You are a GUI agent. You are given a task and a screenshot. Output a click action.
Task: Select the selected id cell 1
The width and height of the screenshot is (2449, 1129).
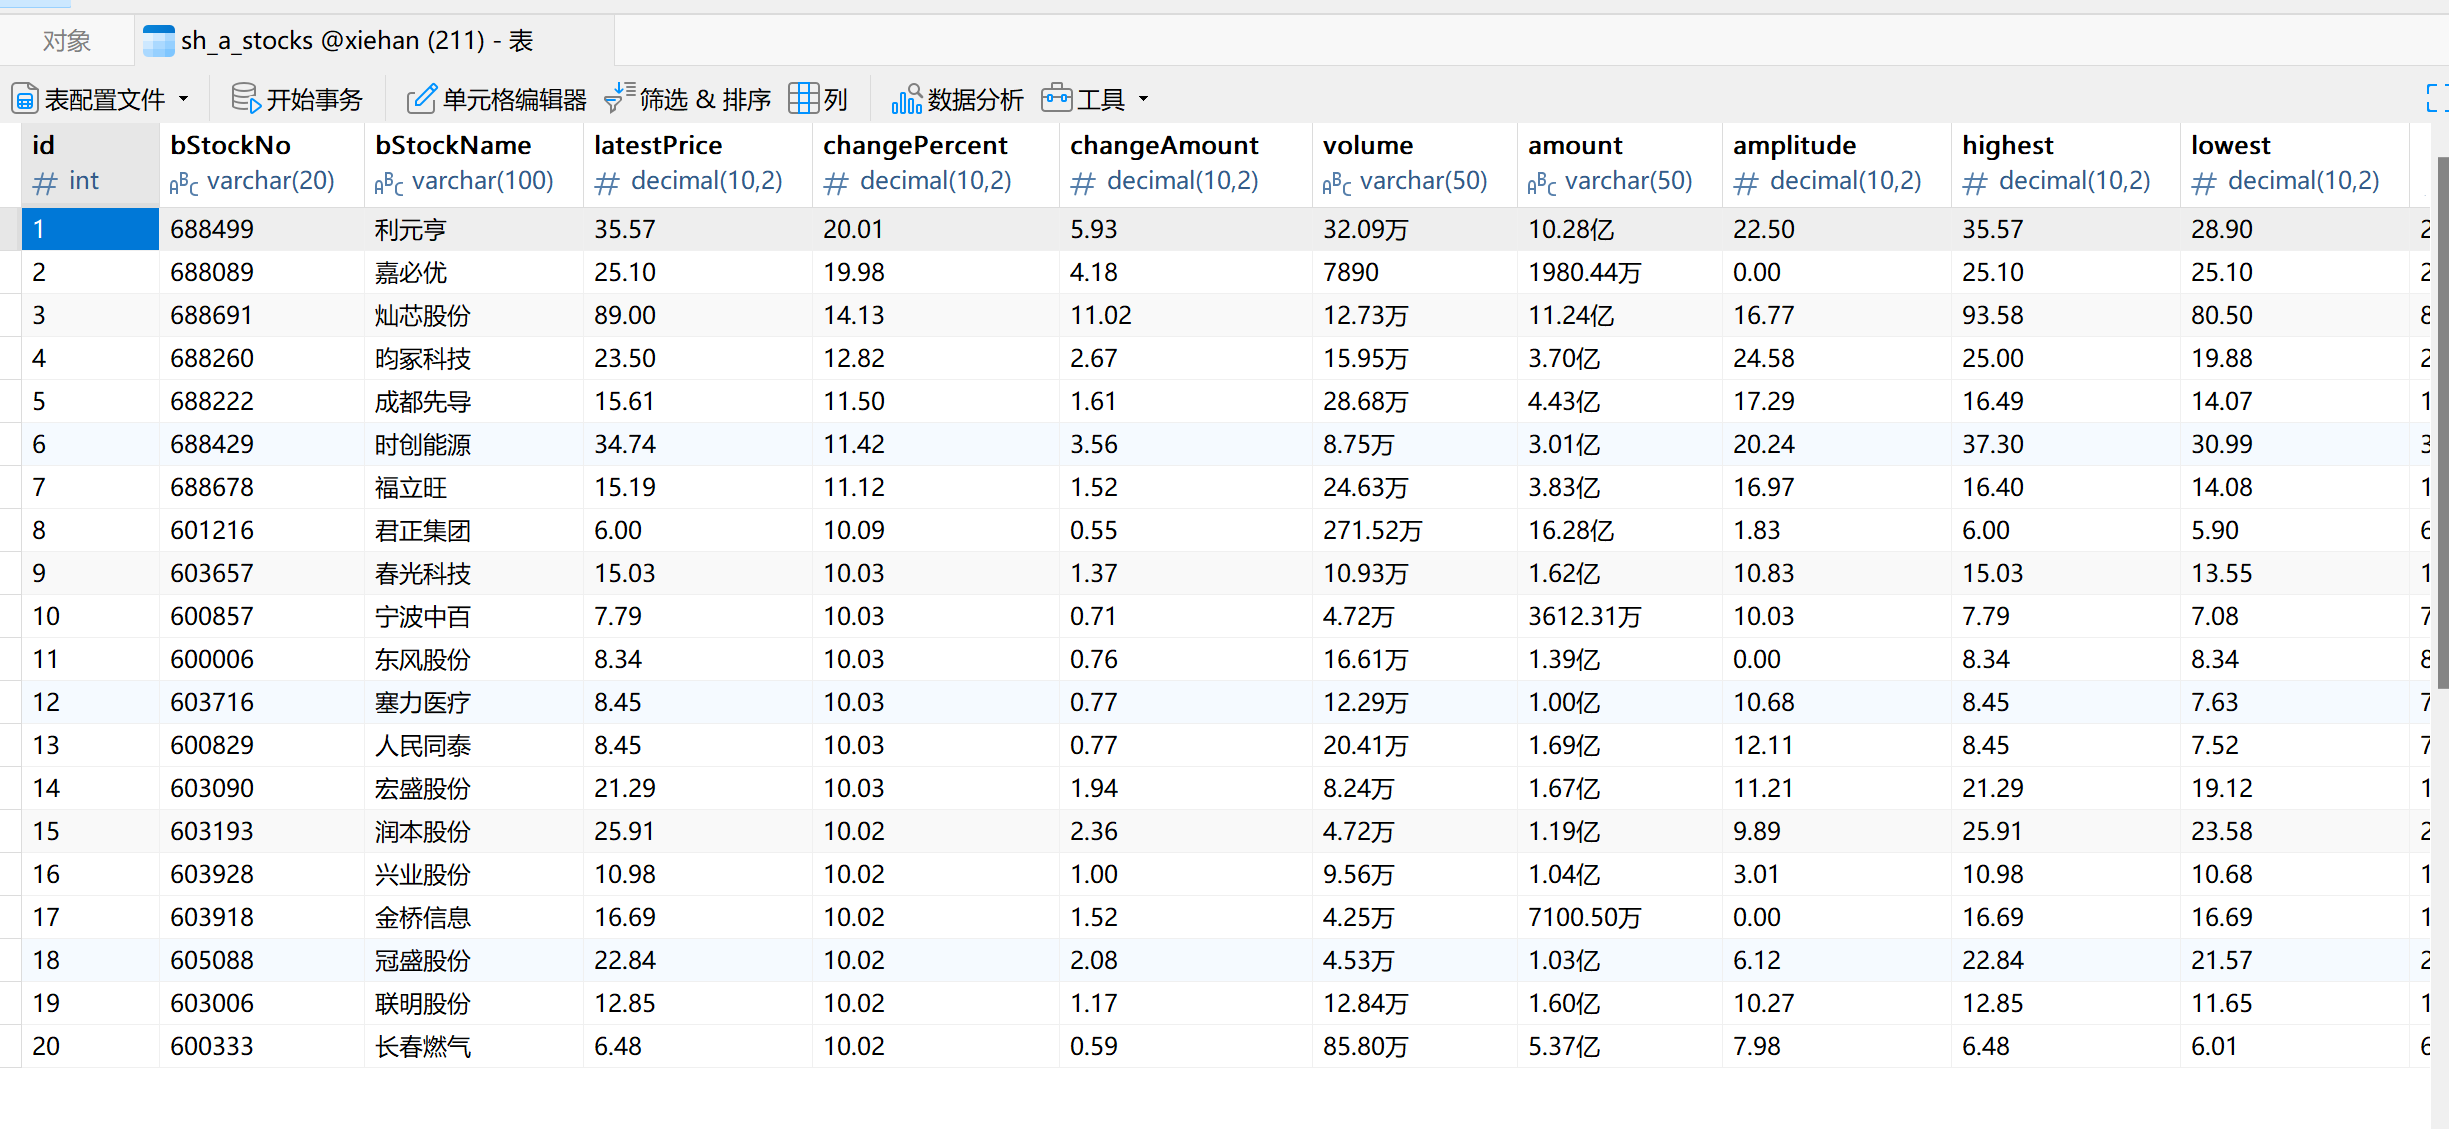[90, 229]
